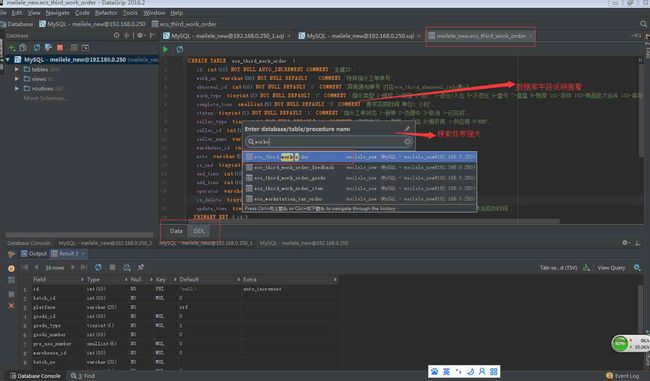Open the Refactor menu

click(106, 13)
